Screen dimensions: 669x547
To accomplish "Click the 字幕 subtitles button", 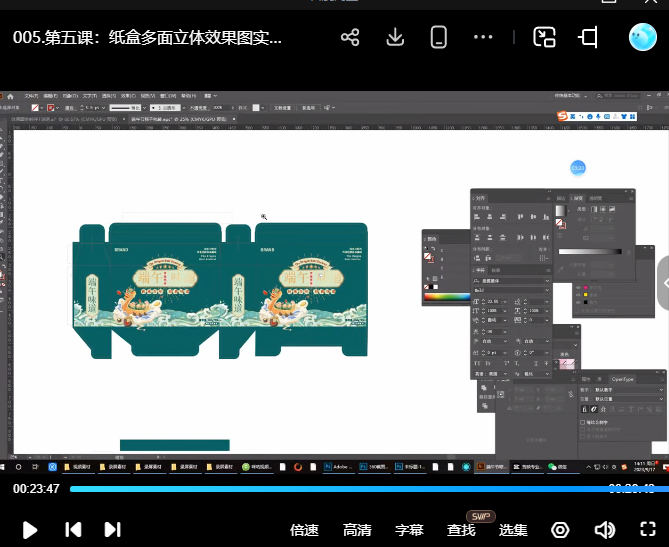I will coord(409,530).
